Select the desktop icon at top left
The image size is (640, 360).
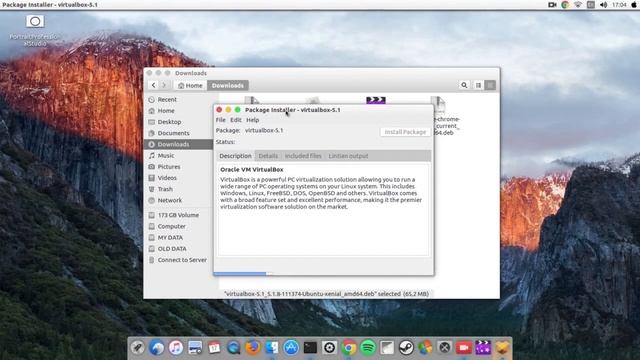click(35, 30)
